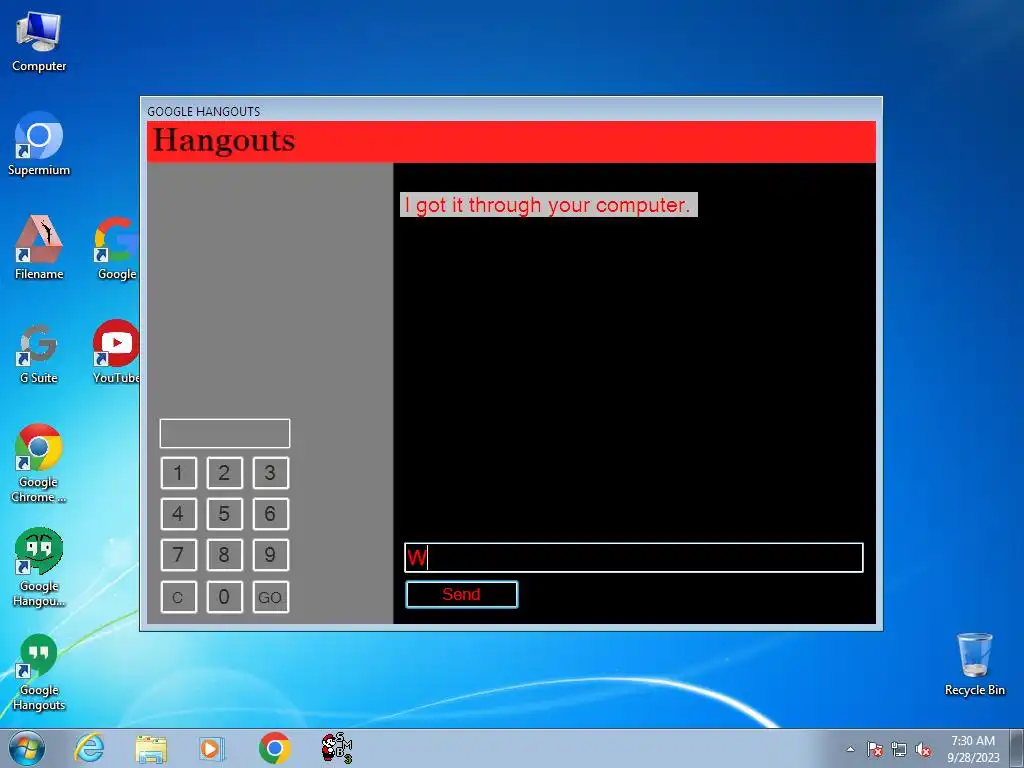Viewport: 1024px width, 768px height.
Task: Dial digit 5 on the keypad
Action: pyautogui.click(x=224, y=514)
